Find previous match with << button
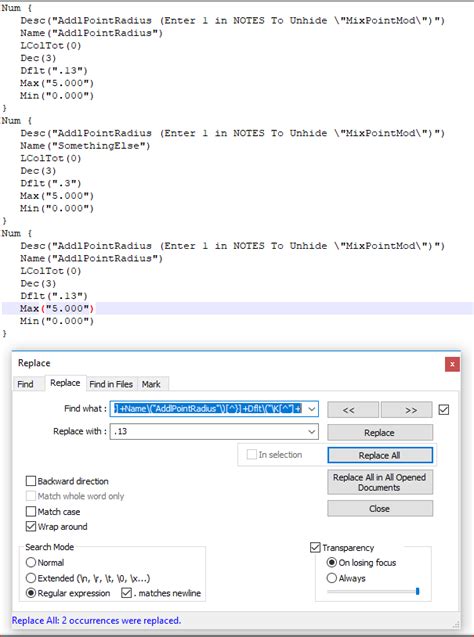474x637 pixels. click(x=353, y=410)
